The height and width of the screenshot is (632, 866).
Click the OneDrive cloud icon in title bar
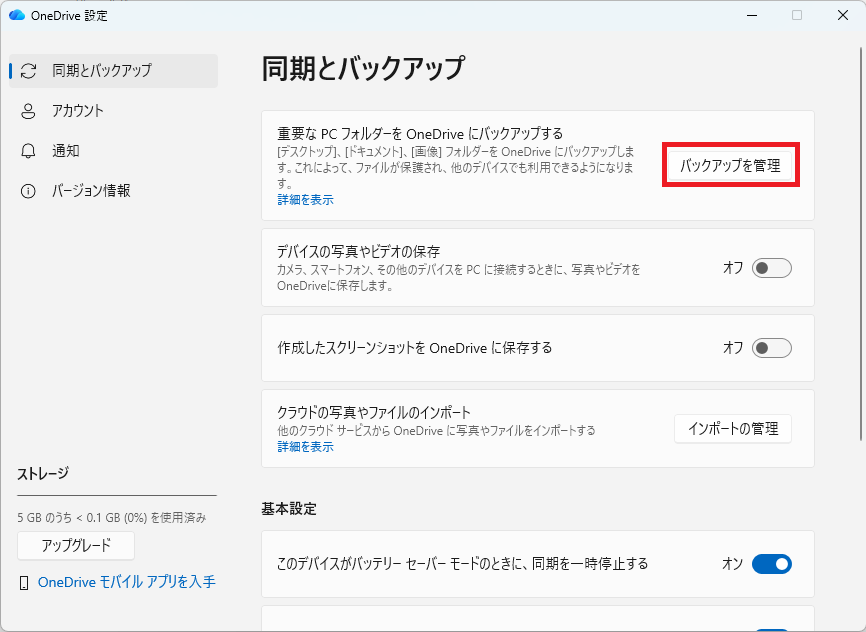click(x=16, y=15)
